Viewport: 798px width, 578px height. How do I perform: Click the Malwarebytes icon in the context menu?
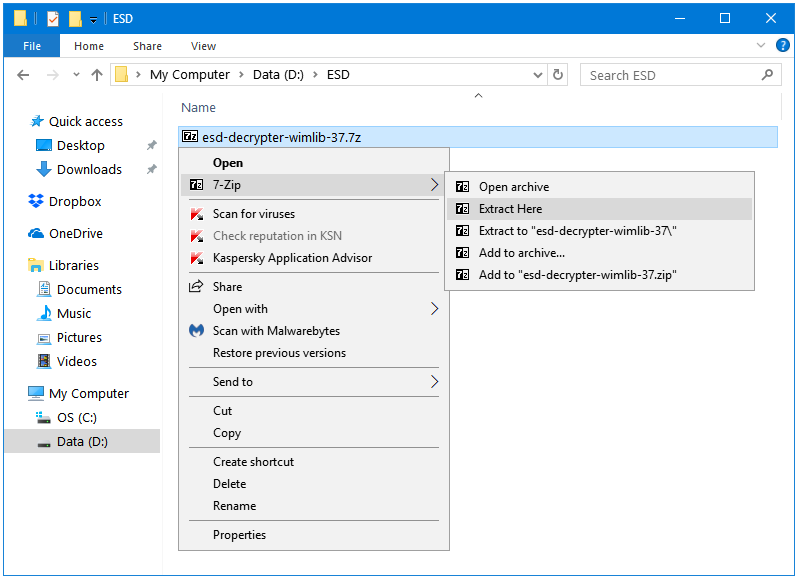196,331
